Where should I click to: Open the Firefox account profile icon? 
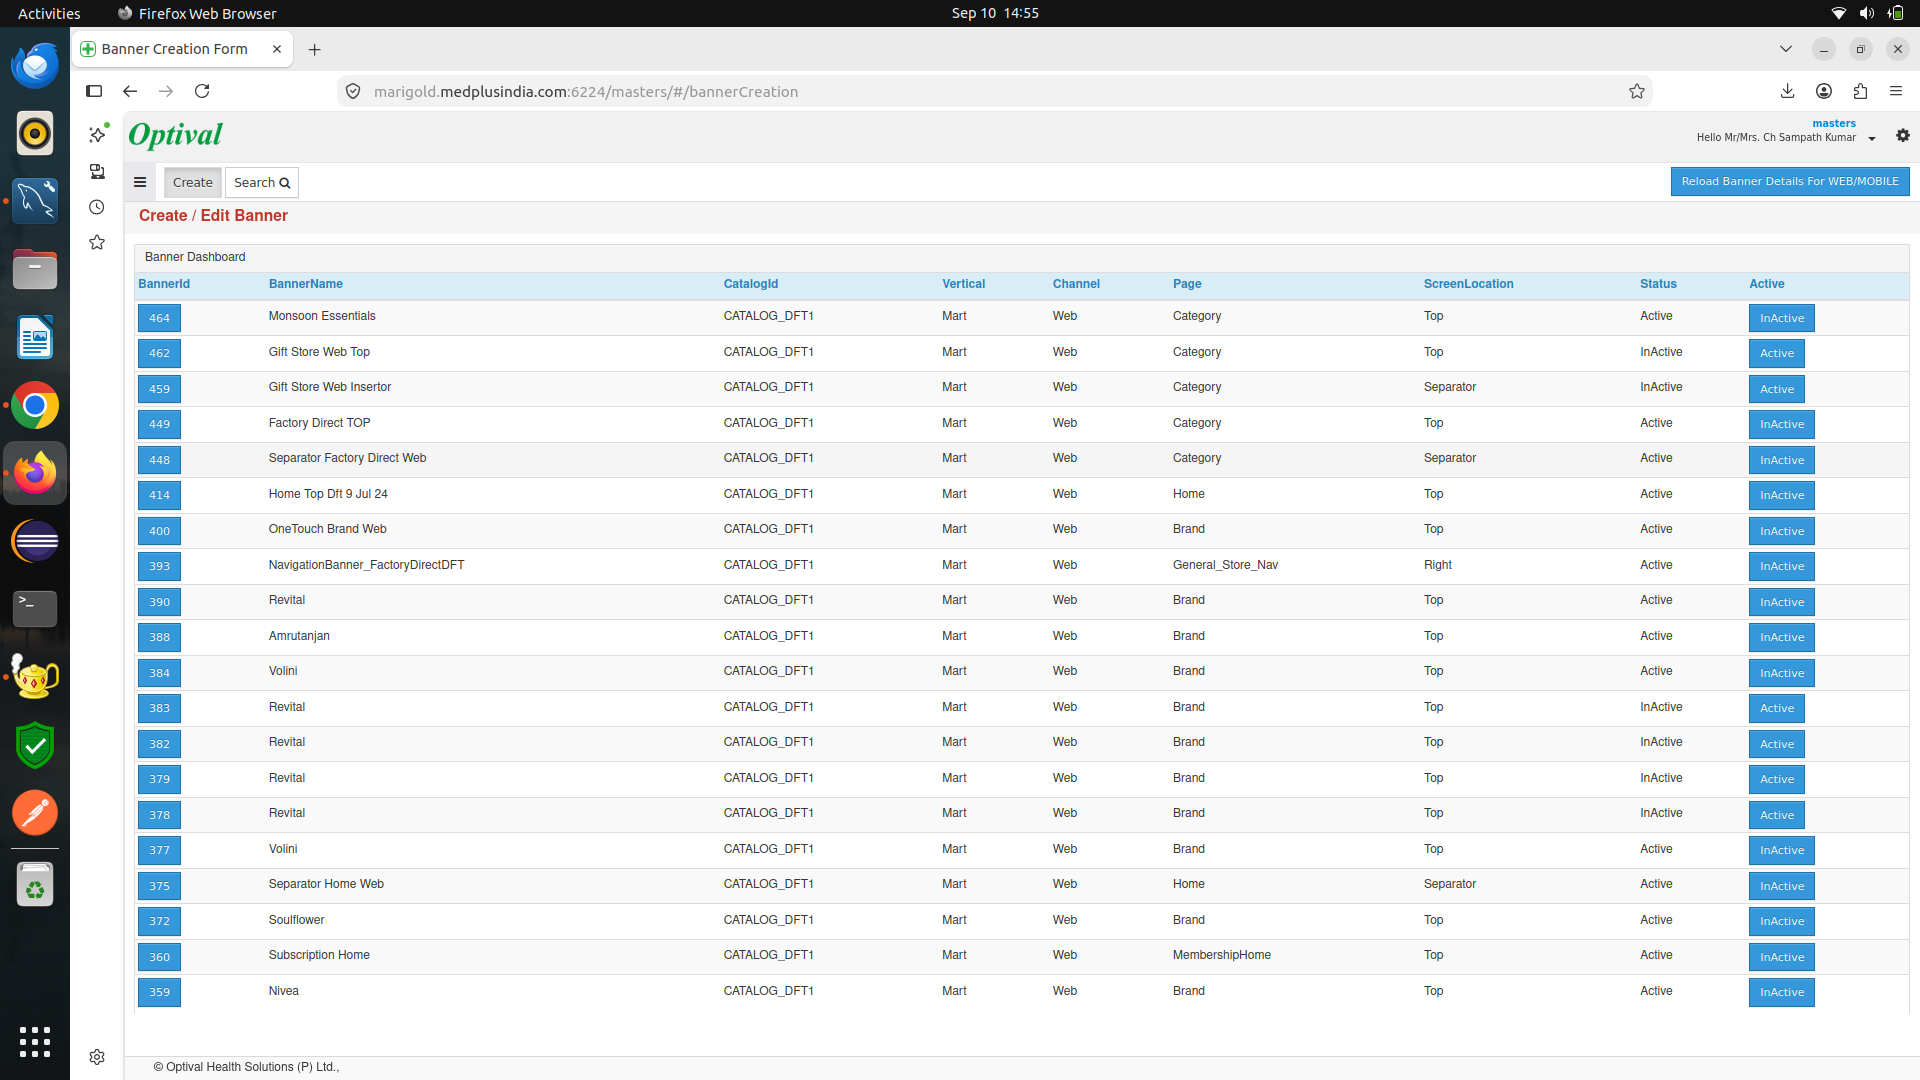click(1824, 91)
